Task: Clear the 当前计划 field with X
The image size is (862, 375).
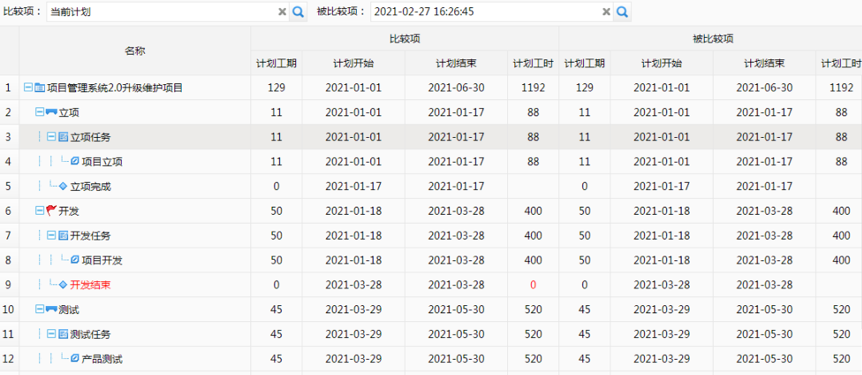Action: point(282,12)
